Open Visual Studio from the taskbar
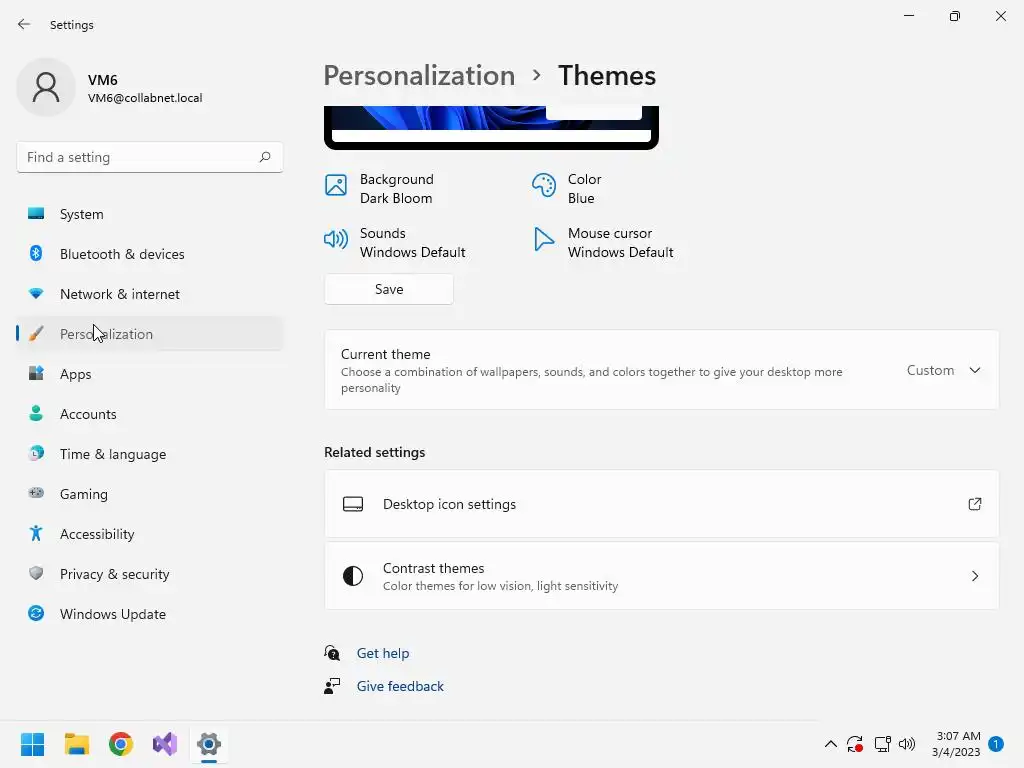This screenshot has height=768, width=1024. coord(165,744)
